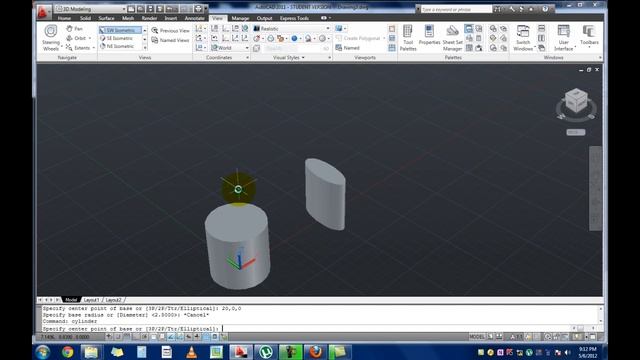Open the viewport configuration dropdown icon
The width and height of the screenshot is (640, 360).
(340, 29)
